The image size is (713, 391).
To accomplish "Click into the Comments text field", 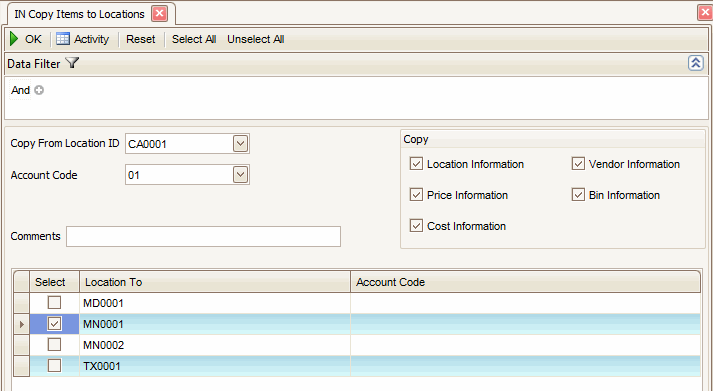I will coord(203,236).
